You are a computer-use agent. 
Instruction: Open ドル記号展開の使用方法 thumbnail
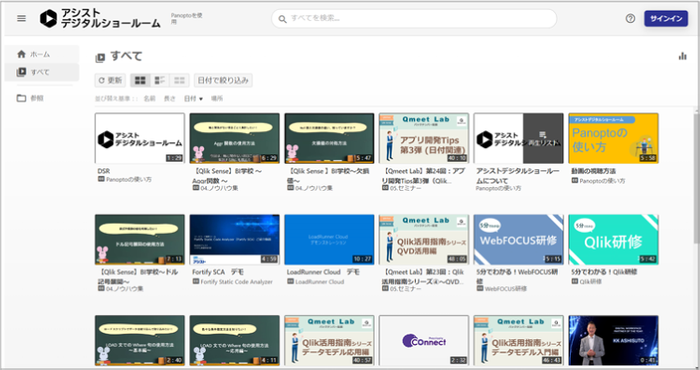(x=140, y=240)
